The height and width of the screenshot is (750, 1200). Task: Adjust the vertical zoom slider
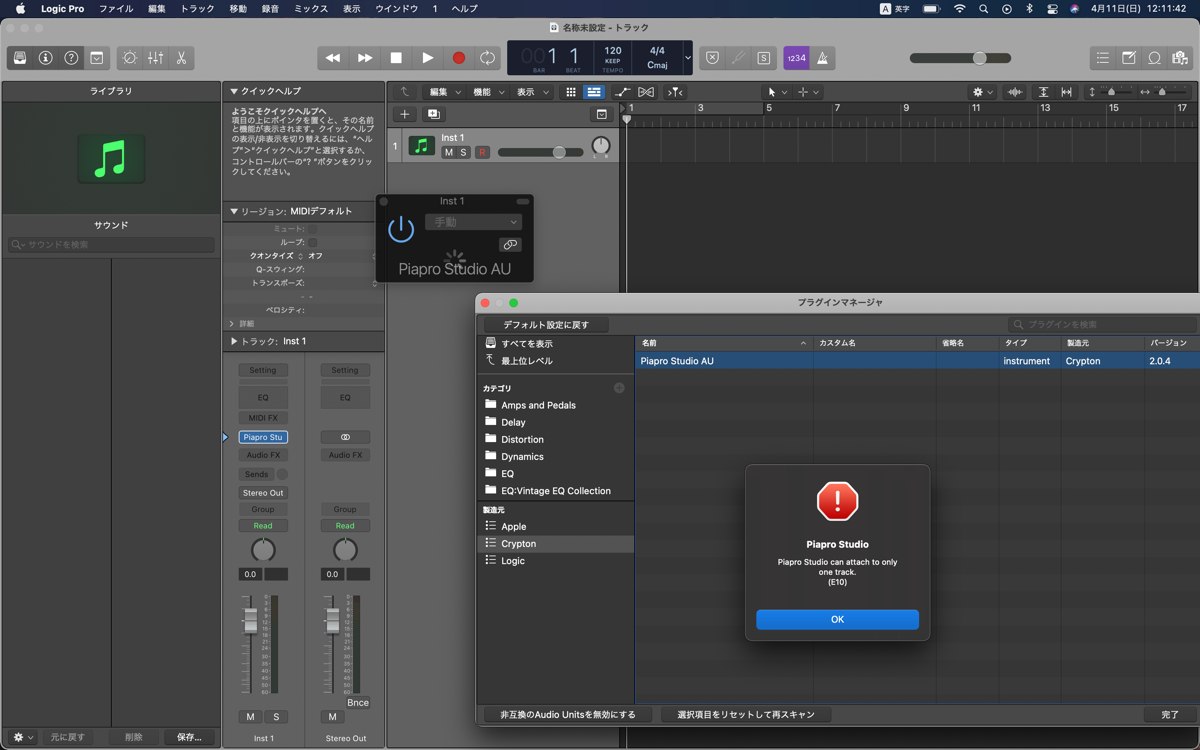point(1111,92)
